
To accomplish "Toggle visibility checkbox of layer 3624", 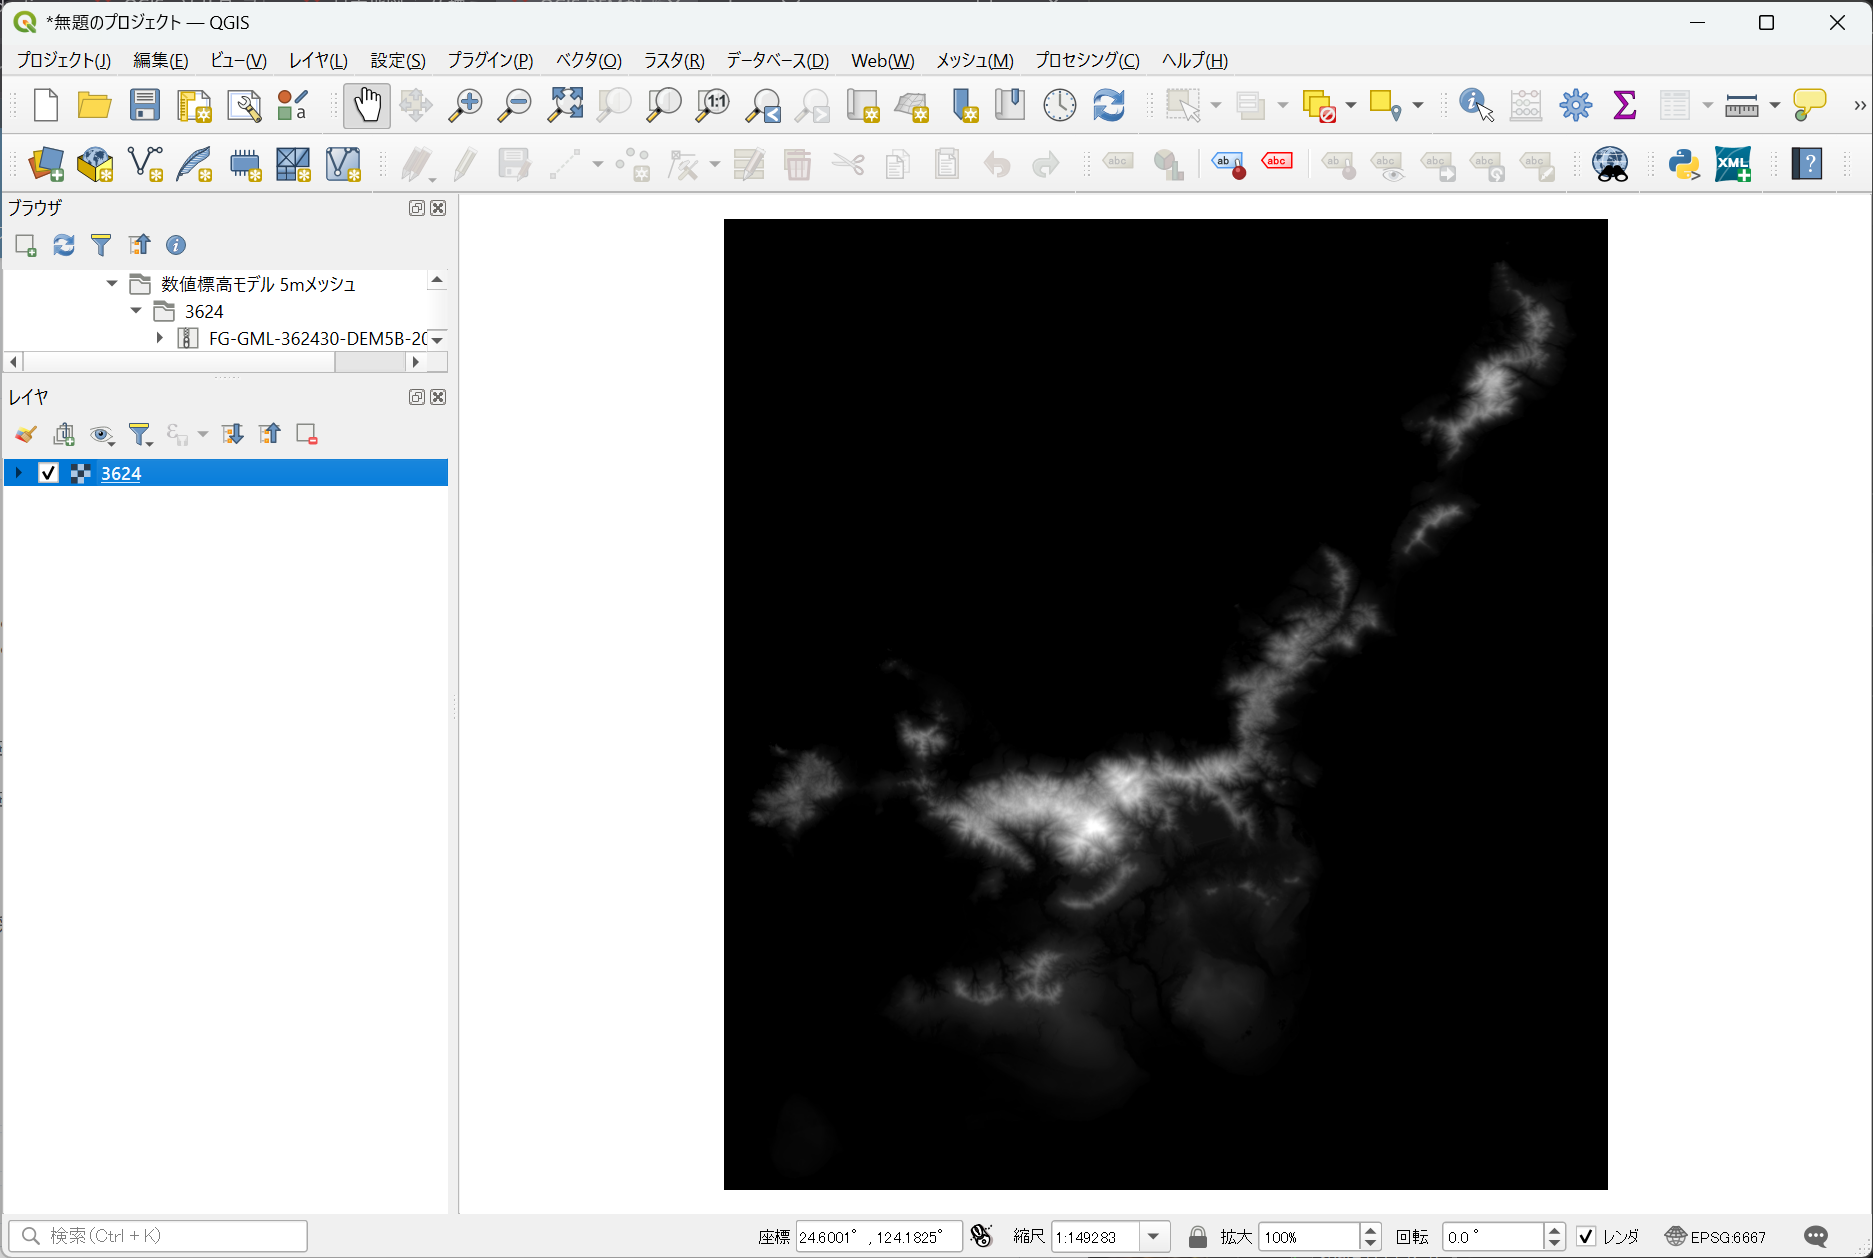I will (x=48, y=473).
